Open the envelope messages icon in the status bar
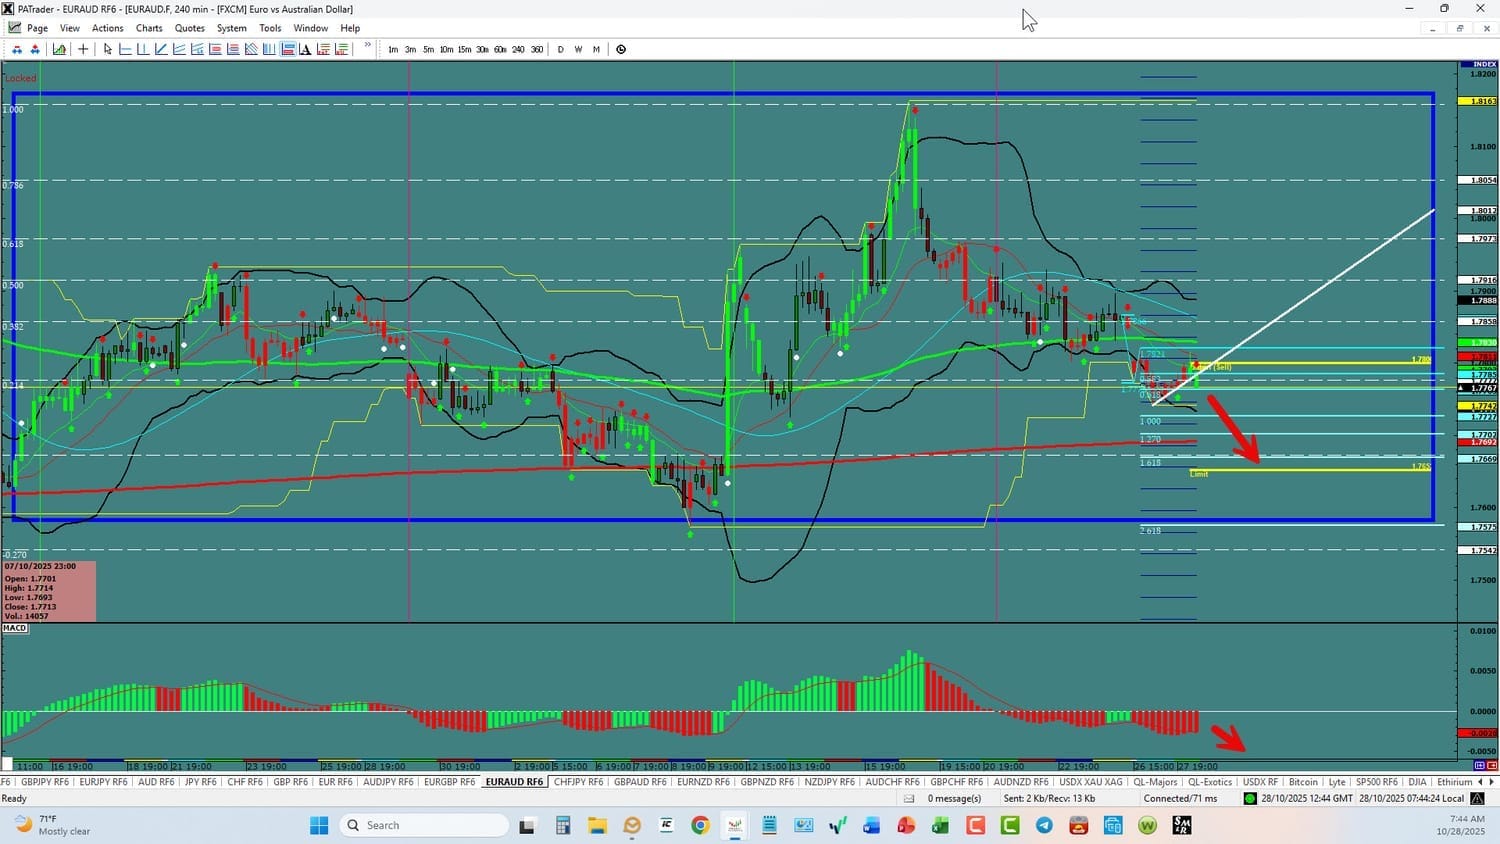 (x=909, y=798)
